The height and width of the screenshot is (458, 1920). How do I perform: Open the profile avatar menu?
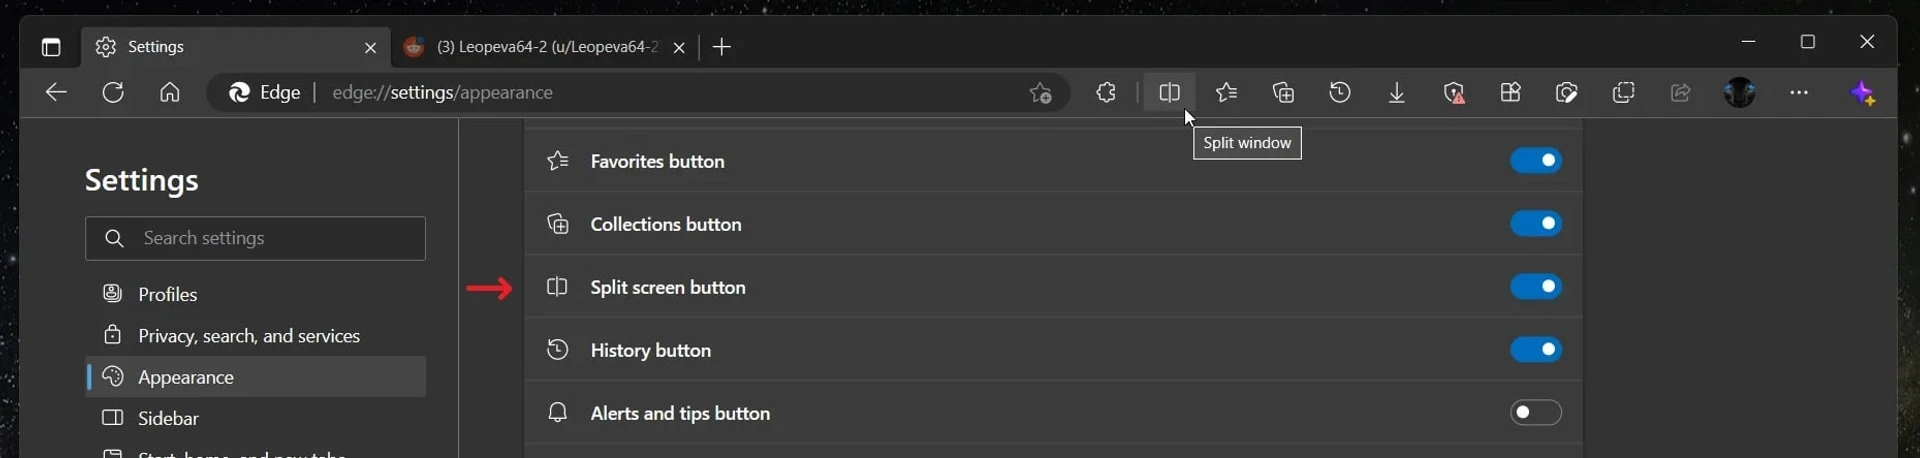pyautogui.click(x=1740, y=93)
